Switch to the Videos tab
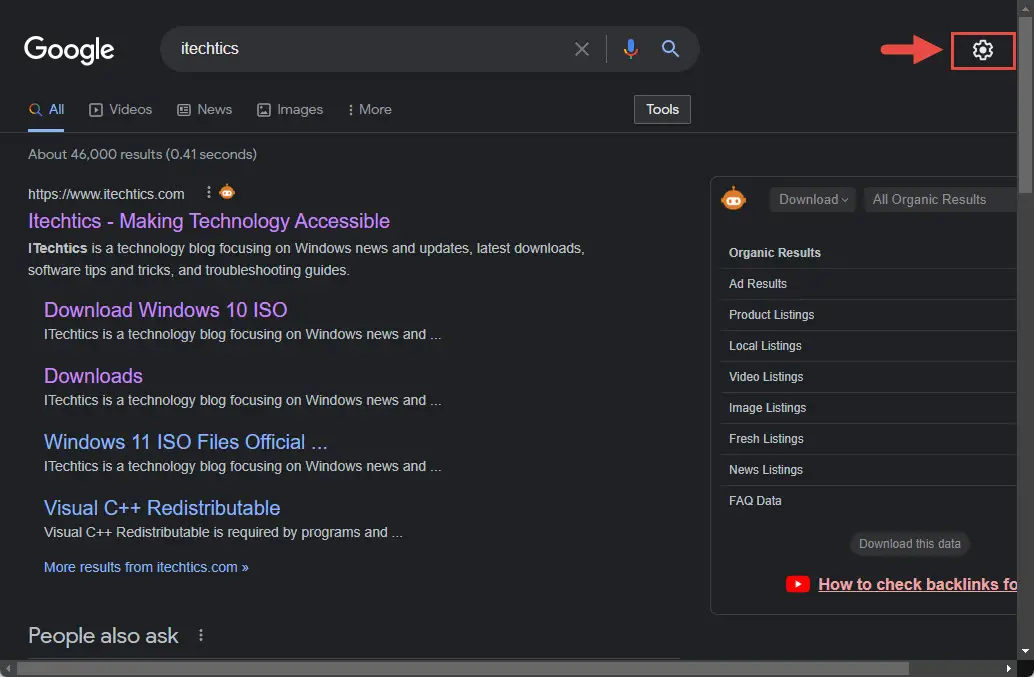1034x677 pixels. pos(121,109)
